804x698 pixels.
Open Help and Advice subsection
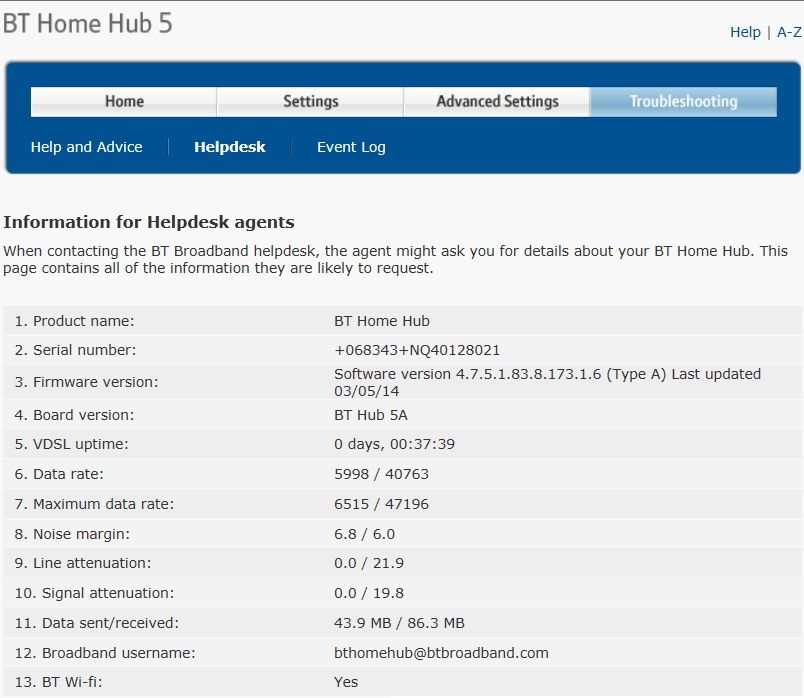[x=87, y=147]
